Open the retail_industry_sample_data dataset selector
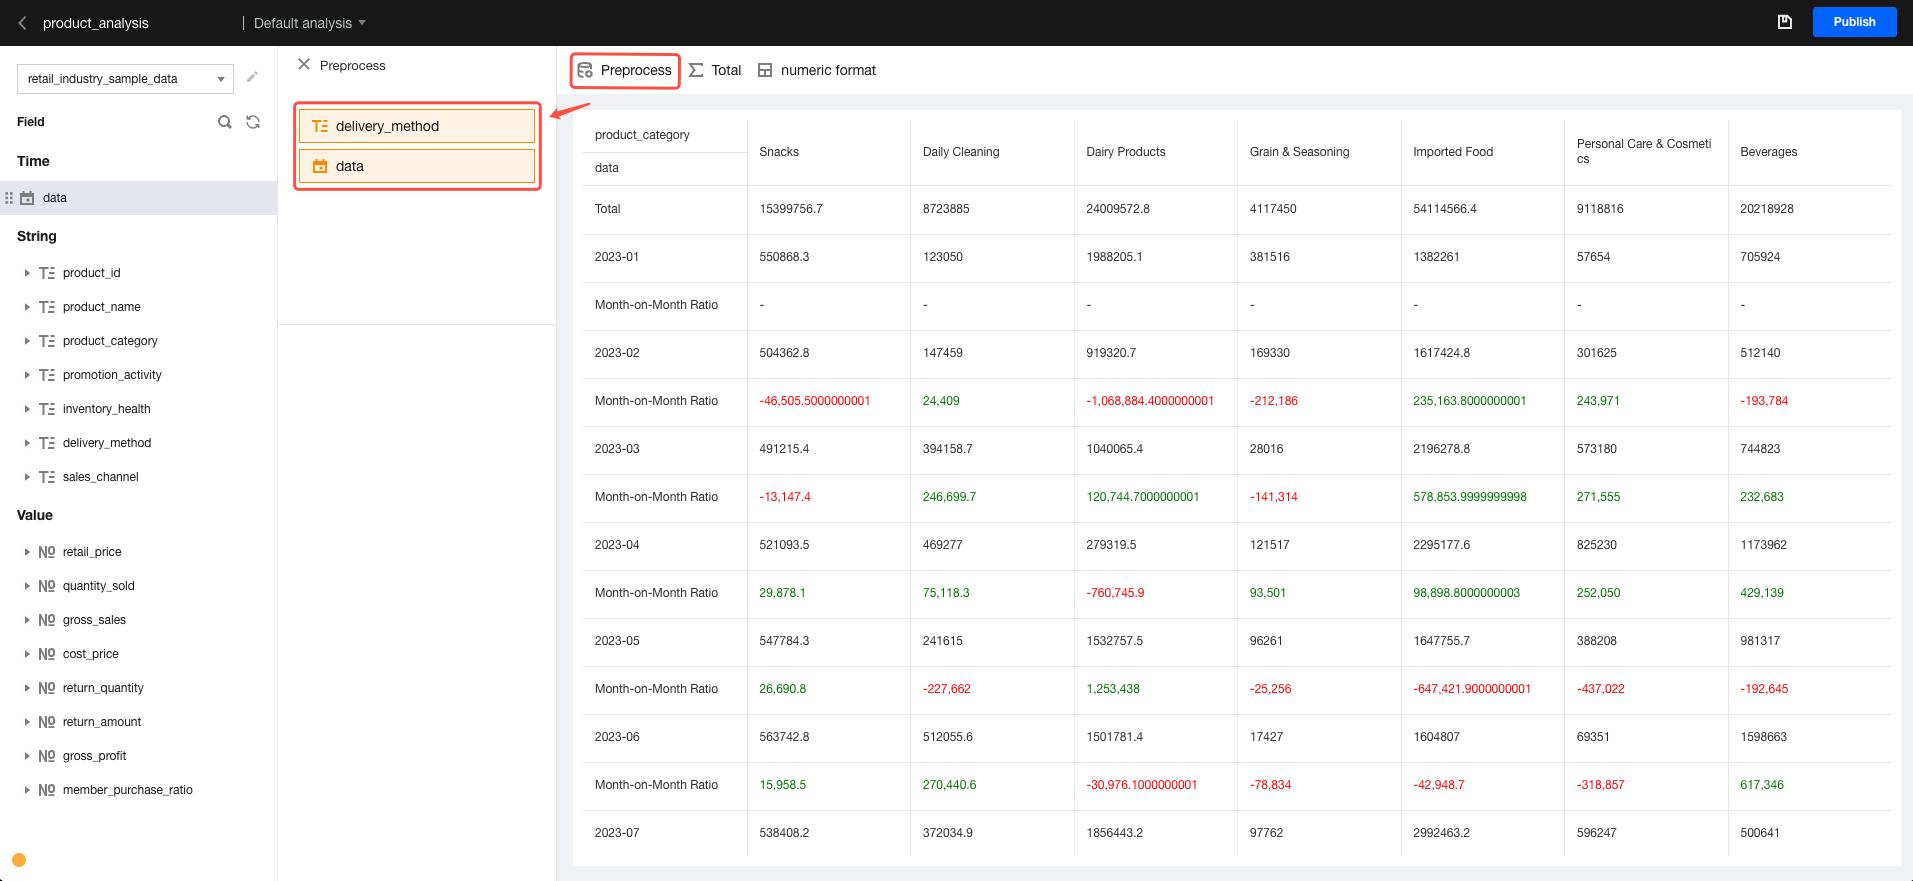The height and width of the screenshot is (881, 1913). [125, 79]
